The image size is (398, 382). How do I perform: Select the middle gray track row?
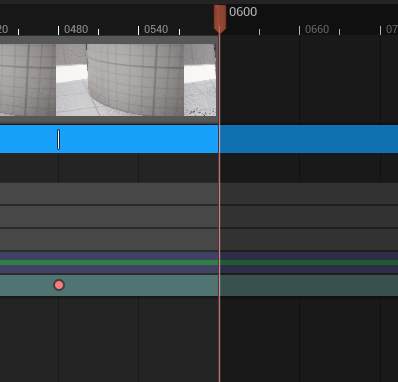(199, 217)
